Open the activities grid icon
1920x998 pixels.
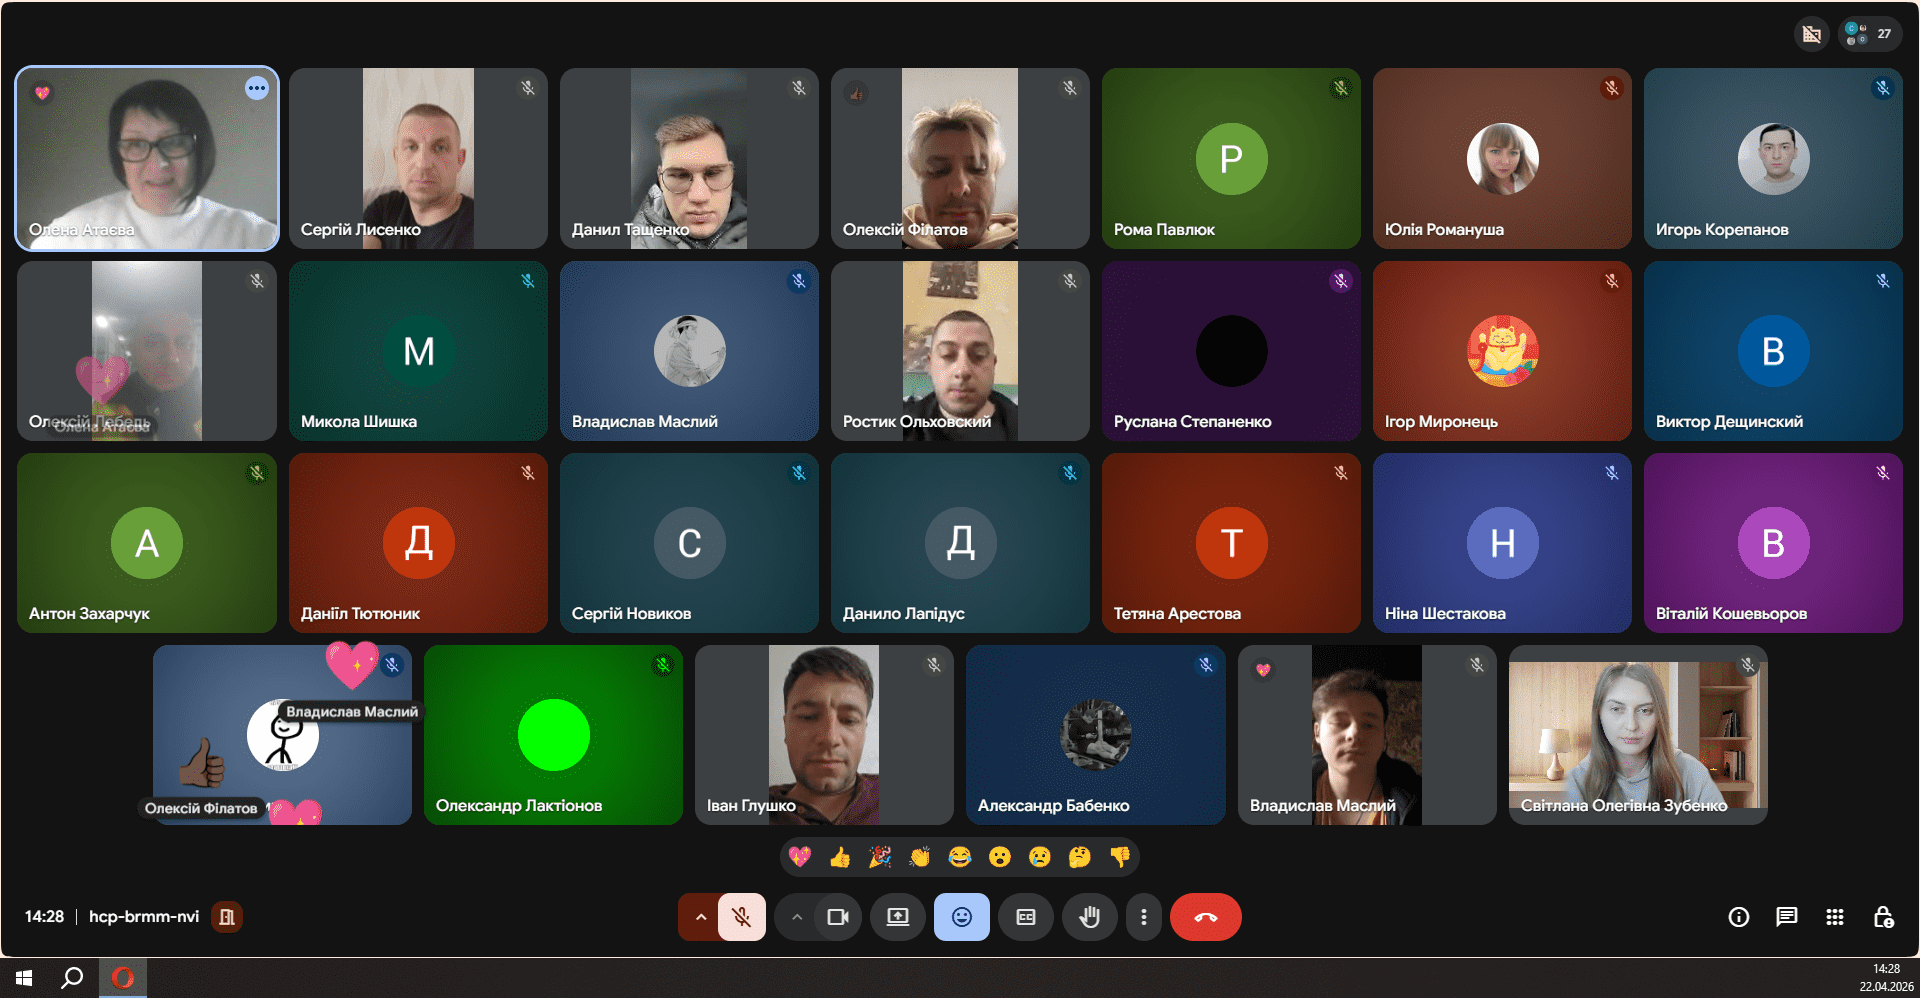[1834, 917]
